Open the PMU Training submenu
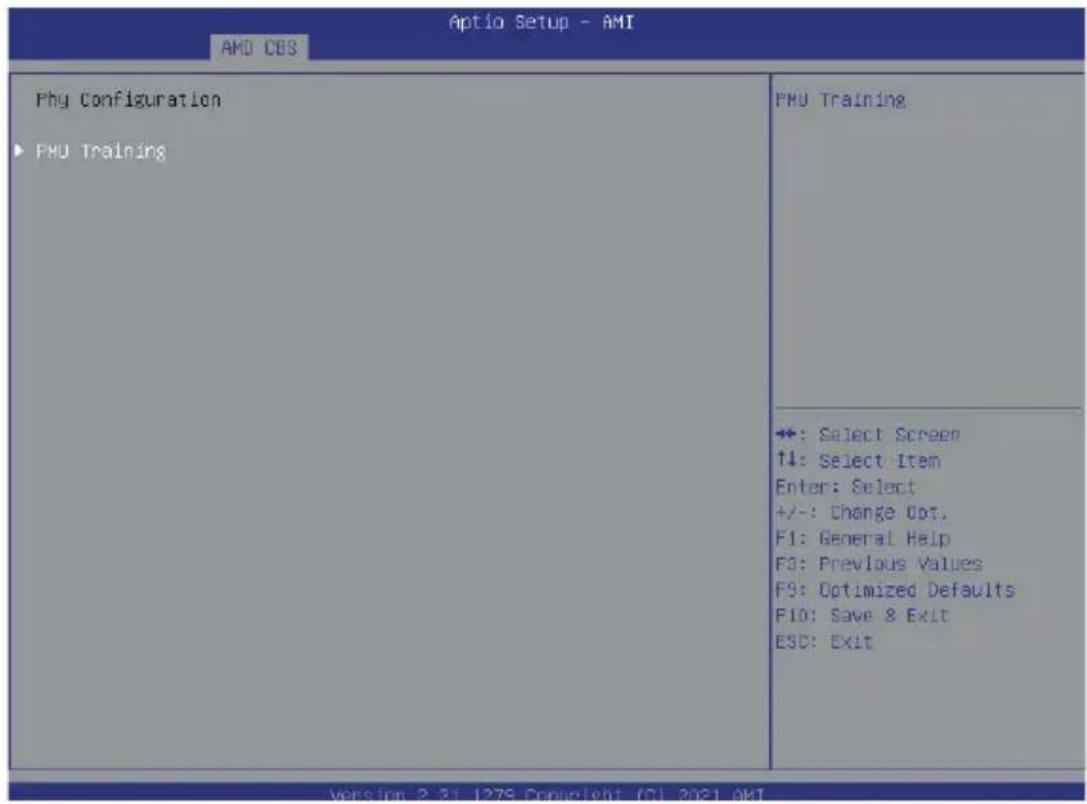1087x804 pixels. [101, 151]
